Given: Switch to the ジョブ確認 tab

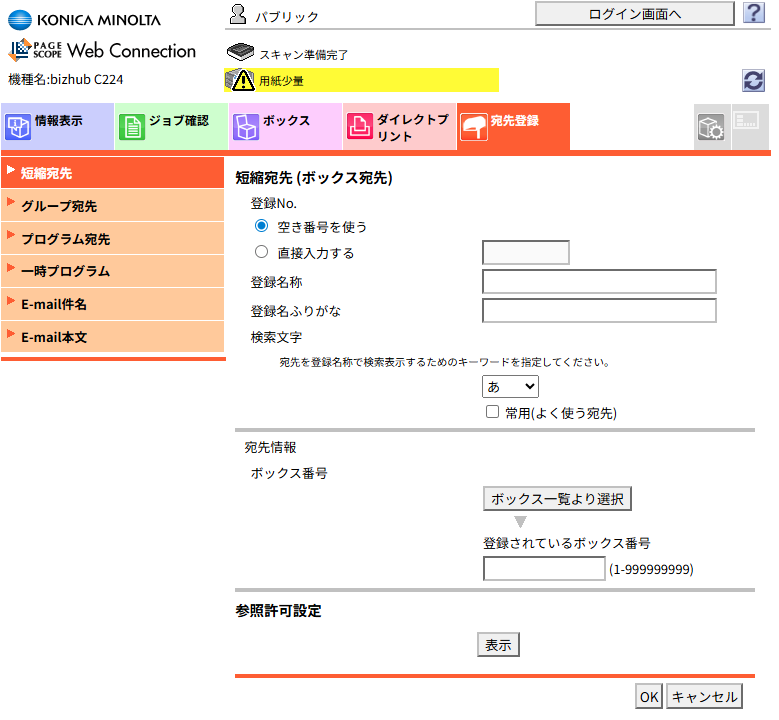Looking at the screenshot, I should (x=171, y=126).
